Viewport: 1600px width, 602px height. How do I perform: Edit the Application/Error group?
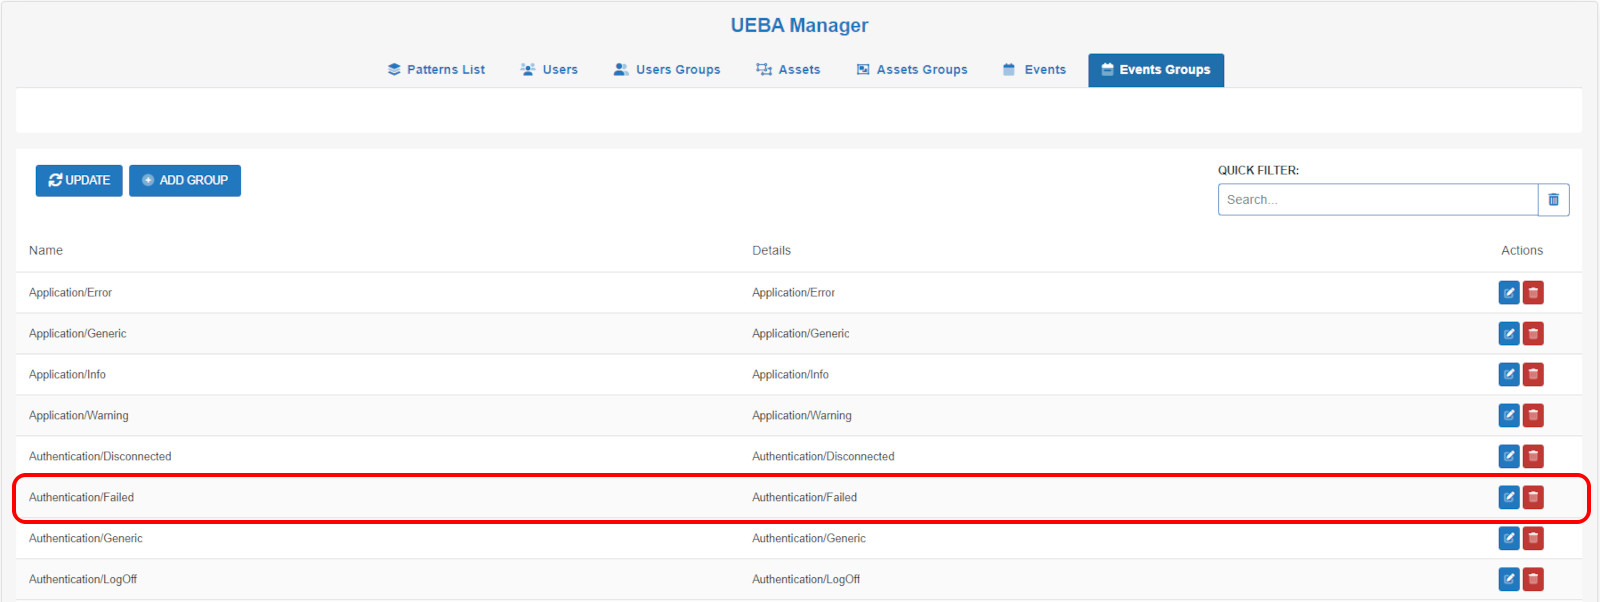(1509, 292)
